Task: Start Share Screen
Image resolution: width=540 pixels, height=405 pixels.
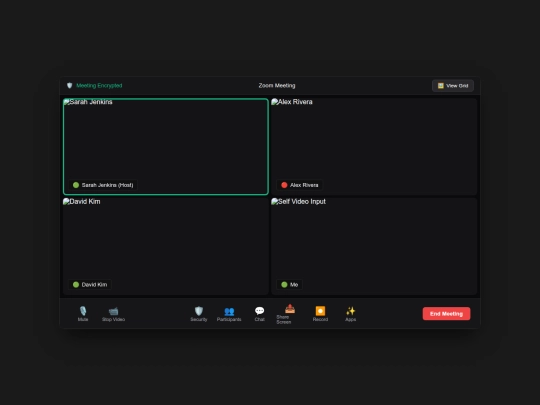Action: pyautogui.click(x=290, y=314)
